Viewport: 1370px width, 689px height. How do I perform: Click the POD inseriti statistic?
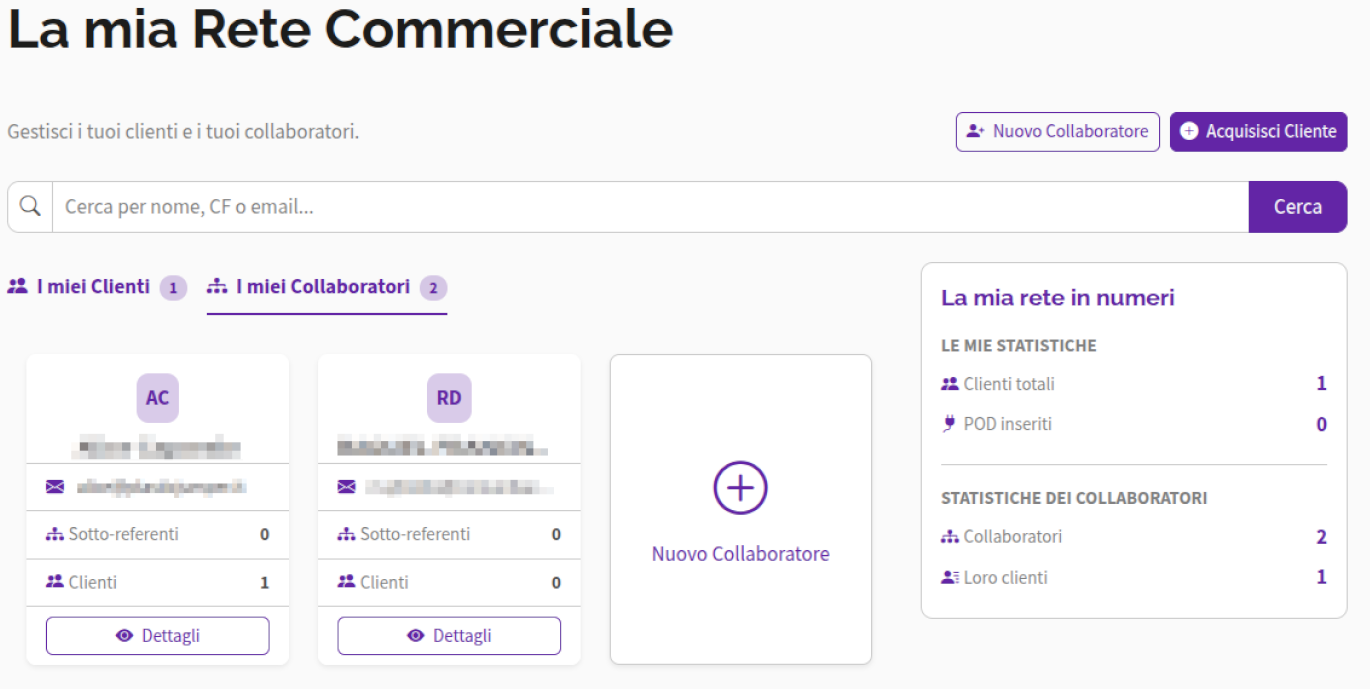pyautogui.click(x=1134, y=424)
